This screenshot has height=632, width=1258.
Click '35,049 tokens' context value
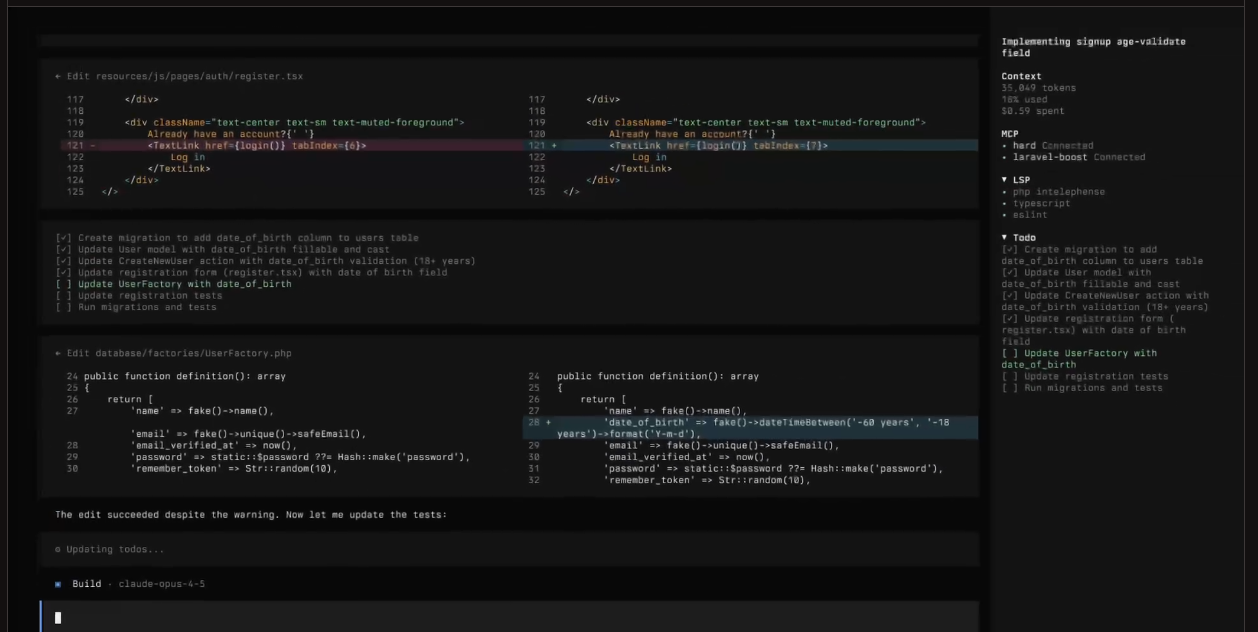coord(1038,88)
